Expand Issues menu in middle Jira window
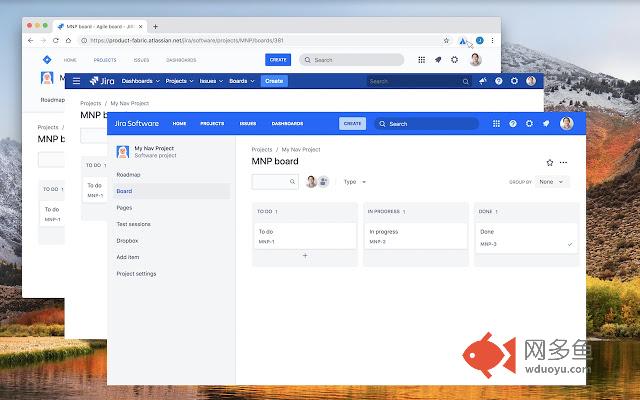 click(x=211, y=81)
